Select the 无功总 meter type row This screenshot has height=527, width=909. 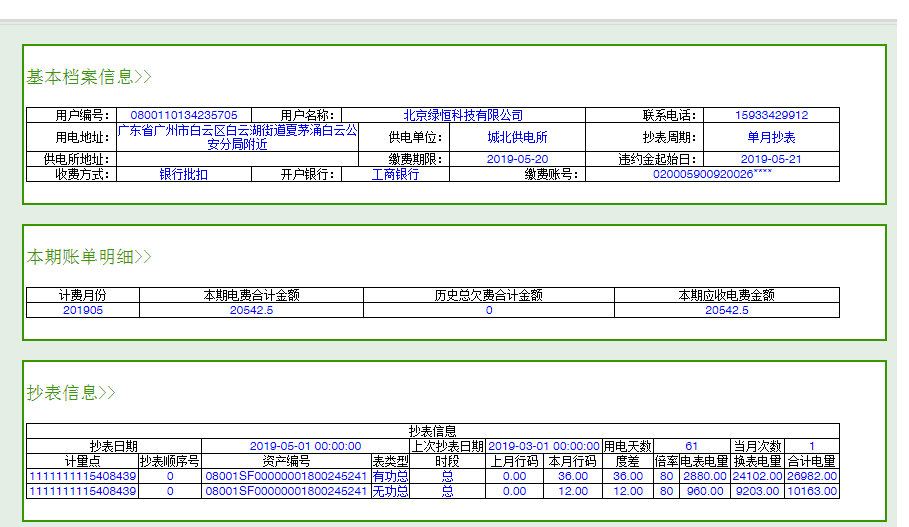[x=390, y=491]
